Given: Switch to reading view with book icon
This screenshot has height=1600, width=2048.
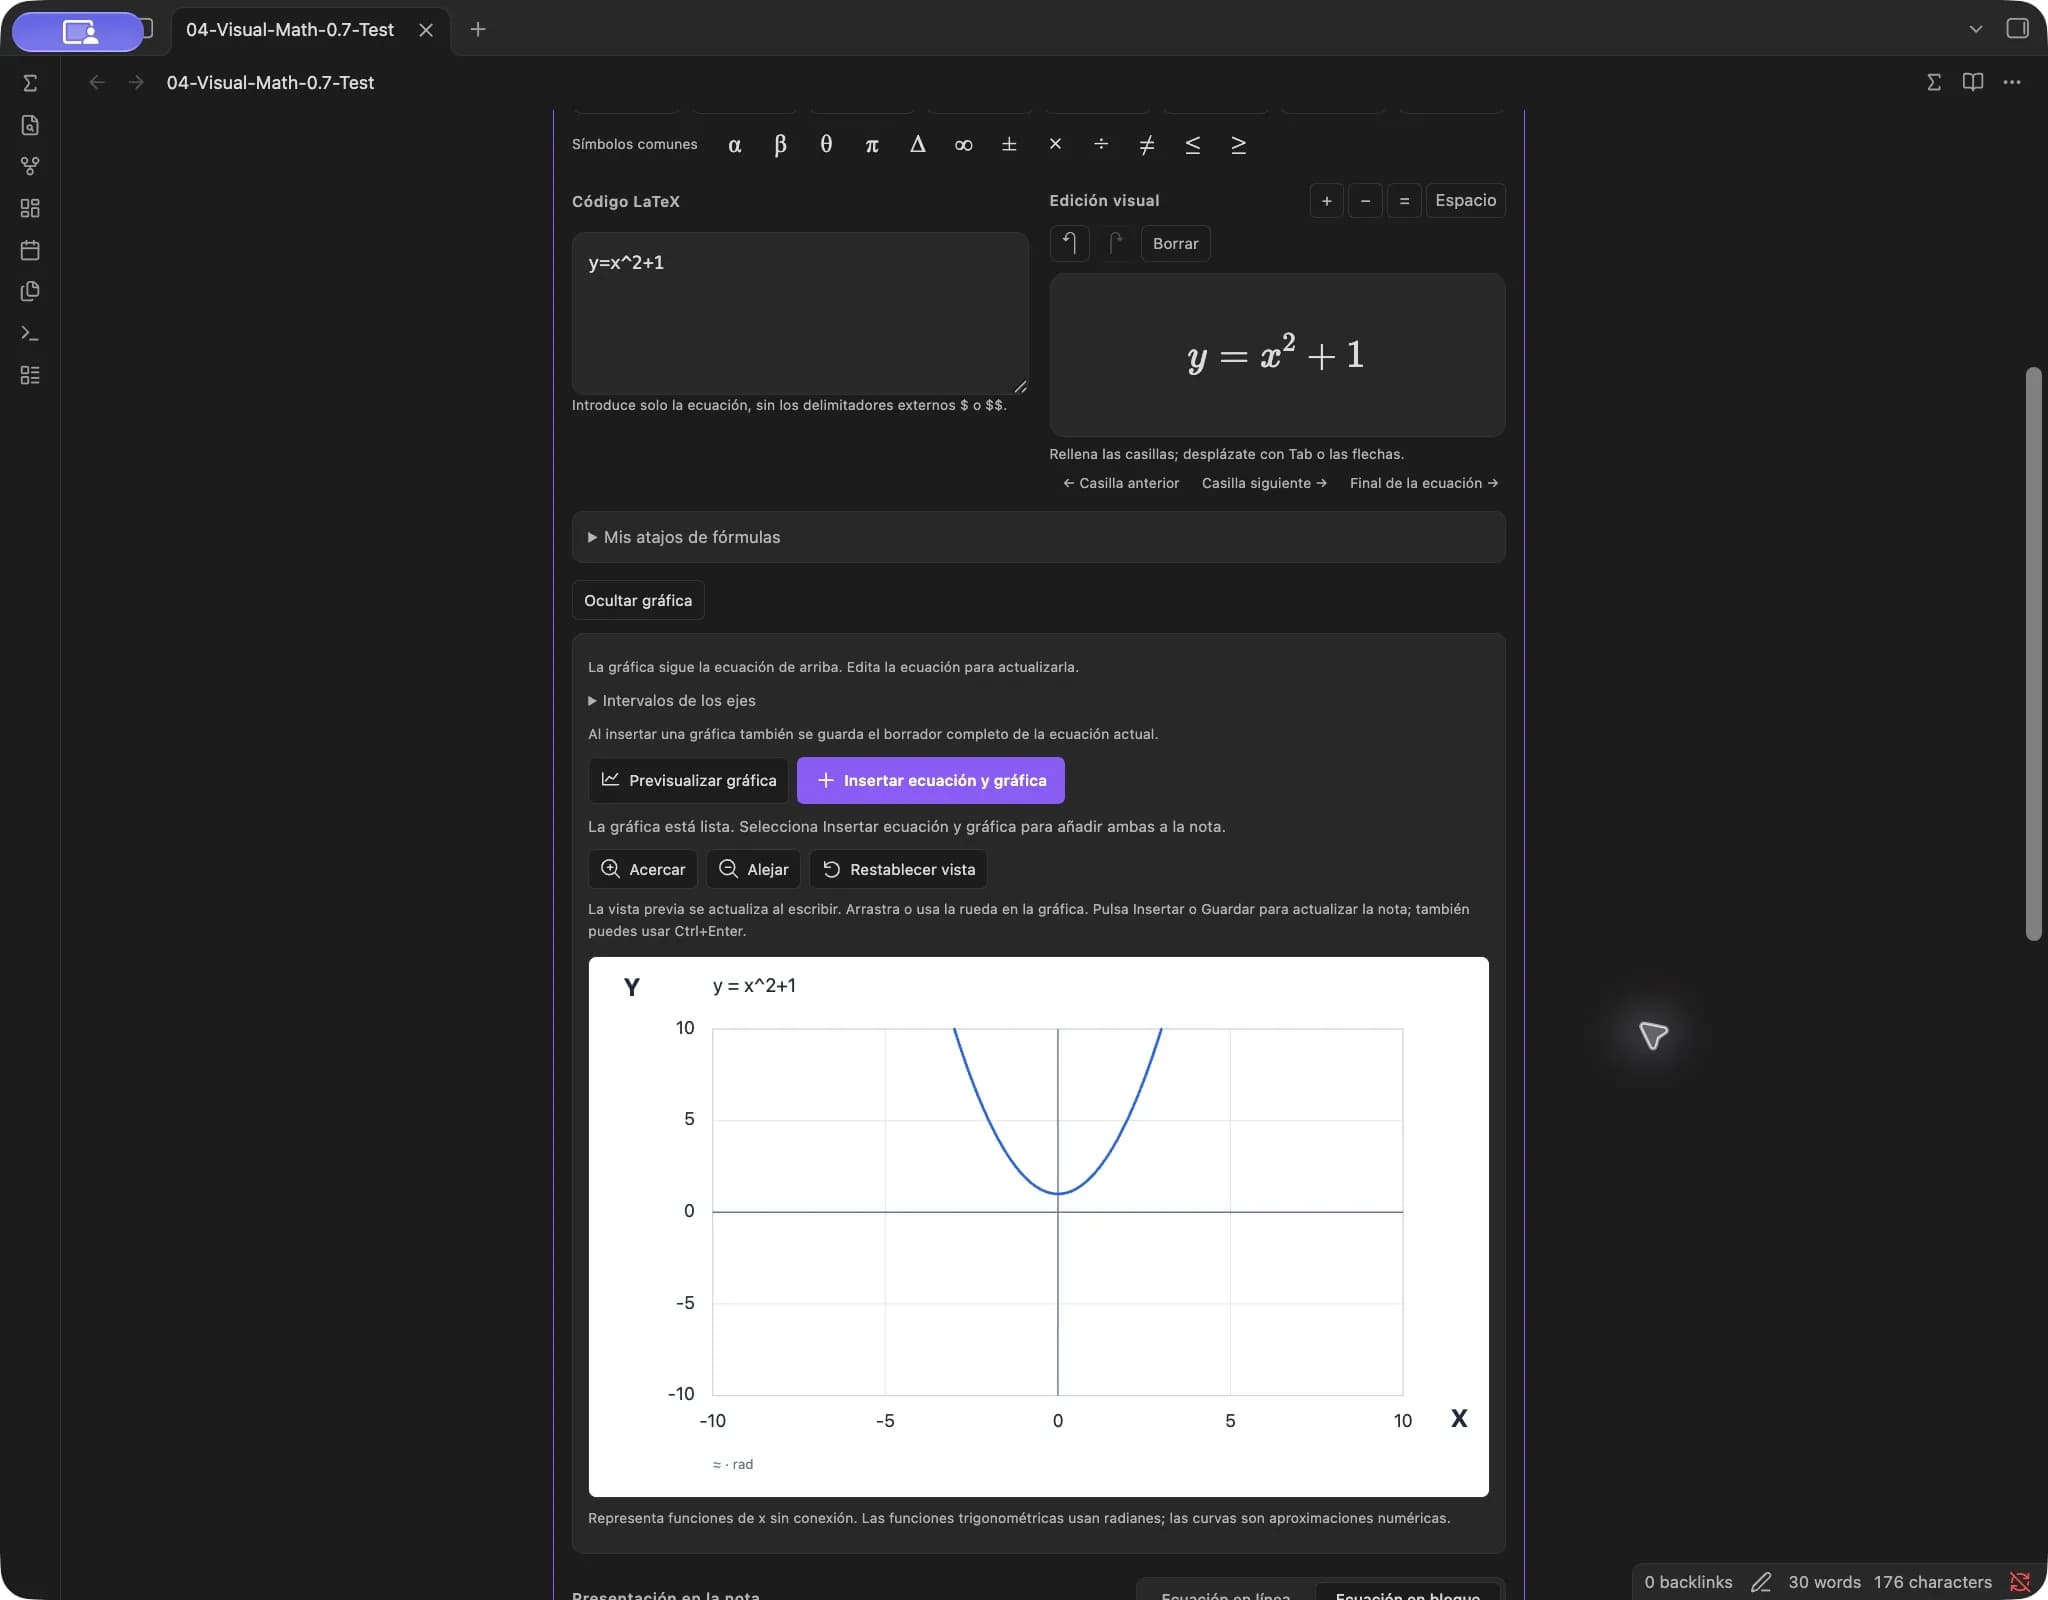Looking at the screenshot, I should (x=1973, y=82).
